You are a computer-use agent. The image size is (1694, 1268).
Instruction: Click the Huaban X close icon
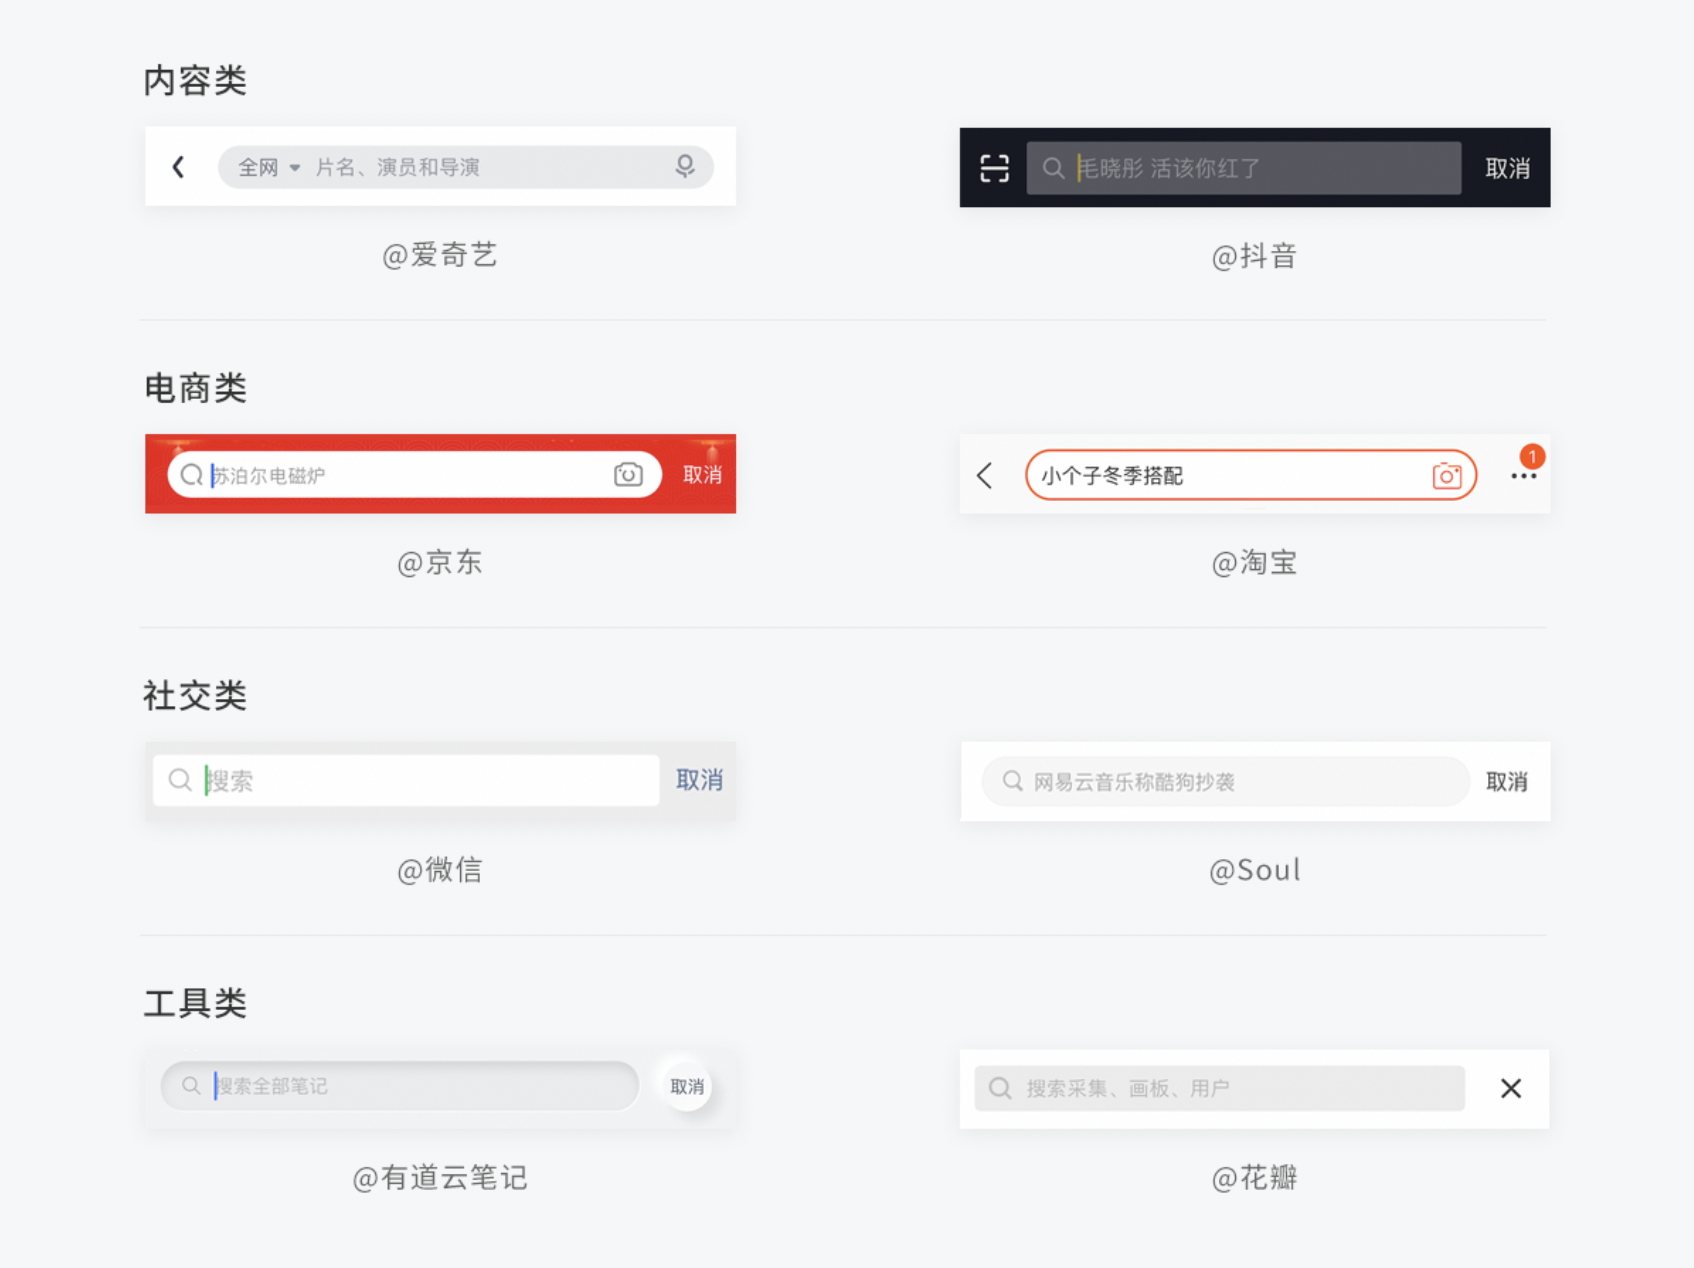(x=1510, y=1088)
